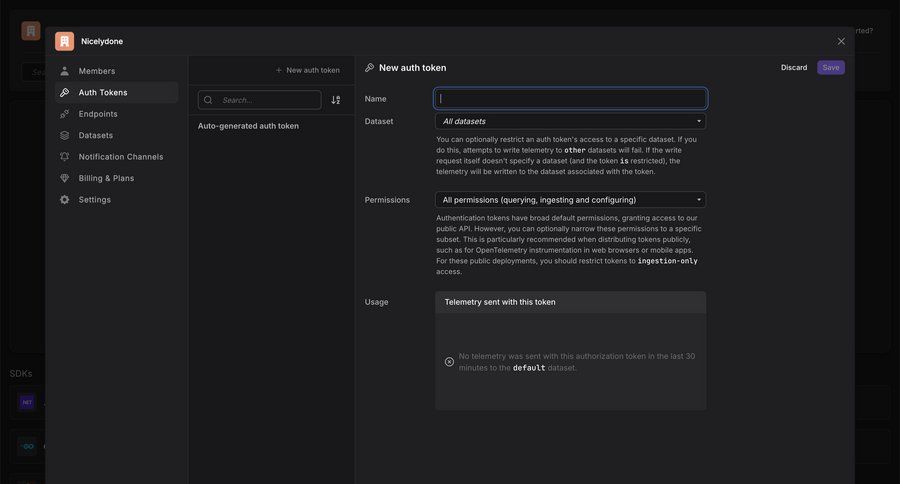Click the Datasets stack icon
Screen dimensions: 900x484
point(65,135)
